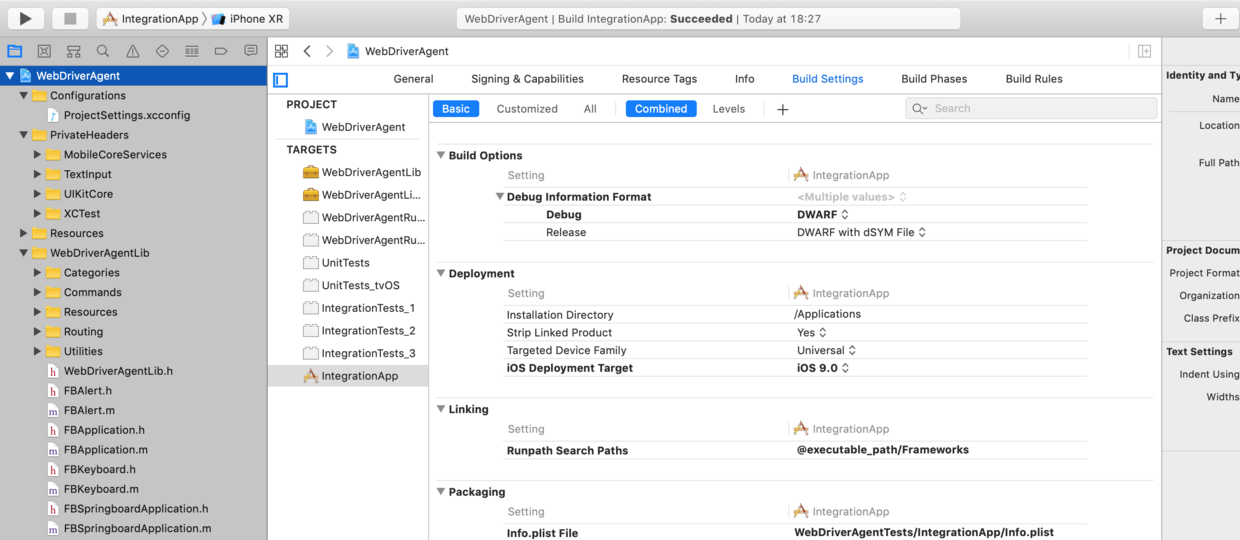Click the build settings Search field
The height and width of the screenshot is (540, 1240).
1031,108
